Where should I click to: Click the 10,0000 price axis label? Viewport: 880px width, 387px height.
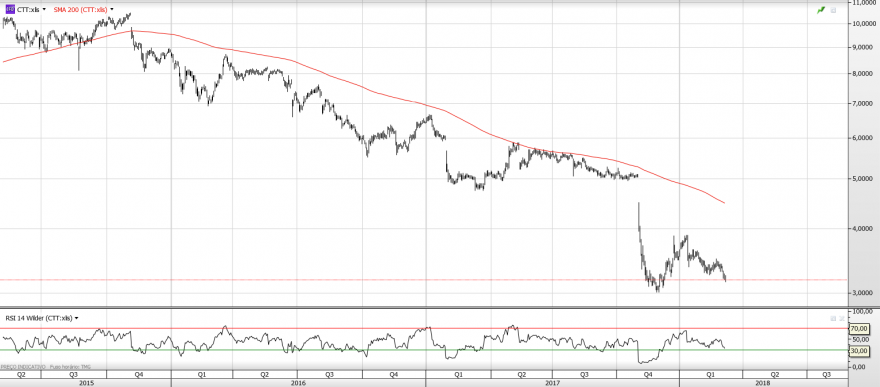point(865,24)
